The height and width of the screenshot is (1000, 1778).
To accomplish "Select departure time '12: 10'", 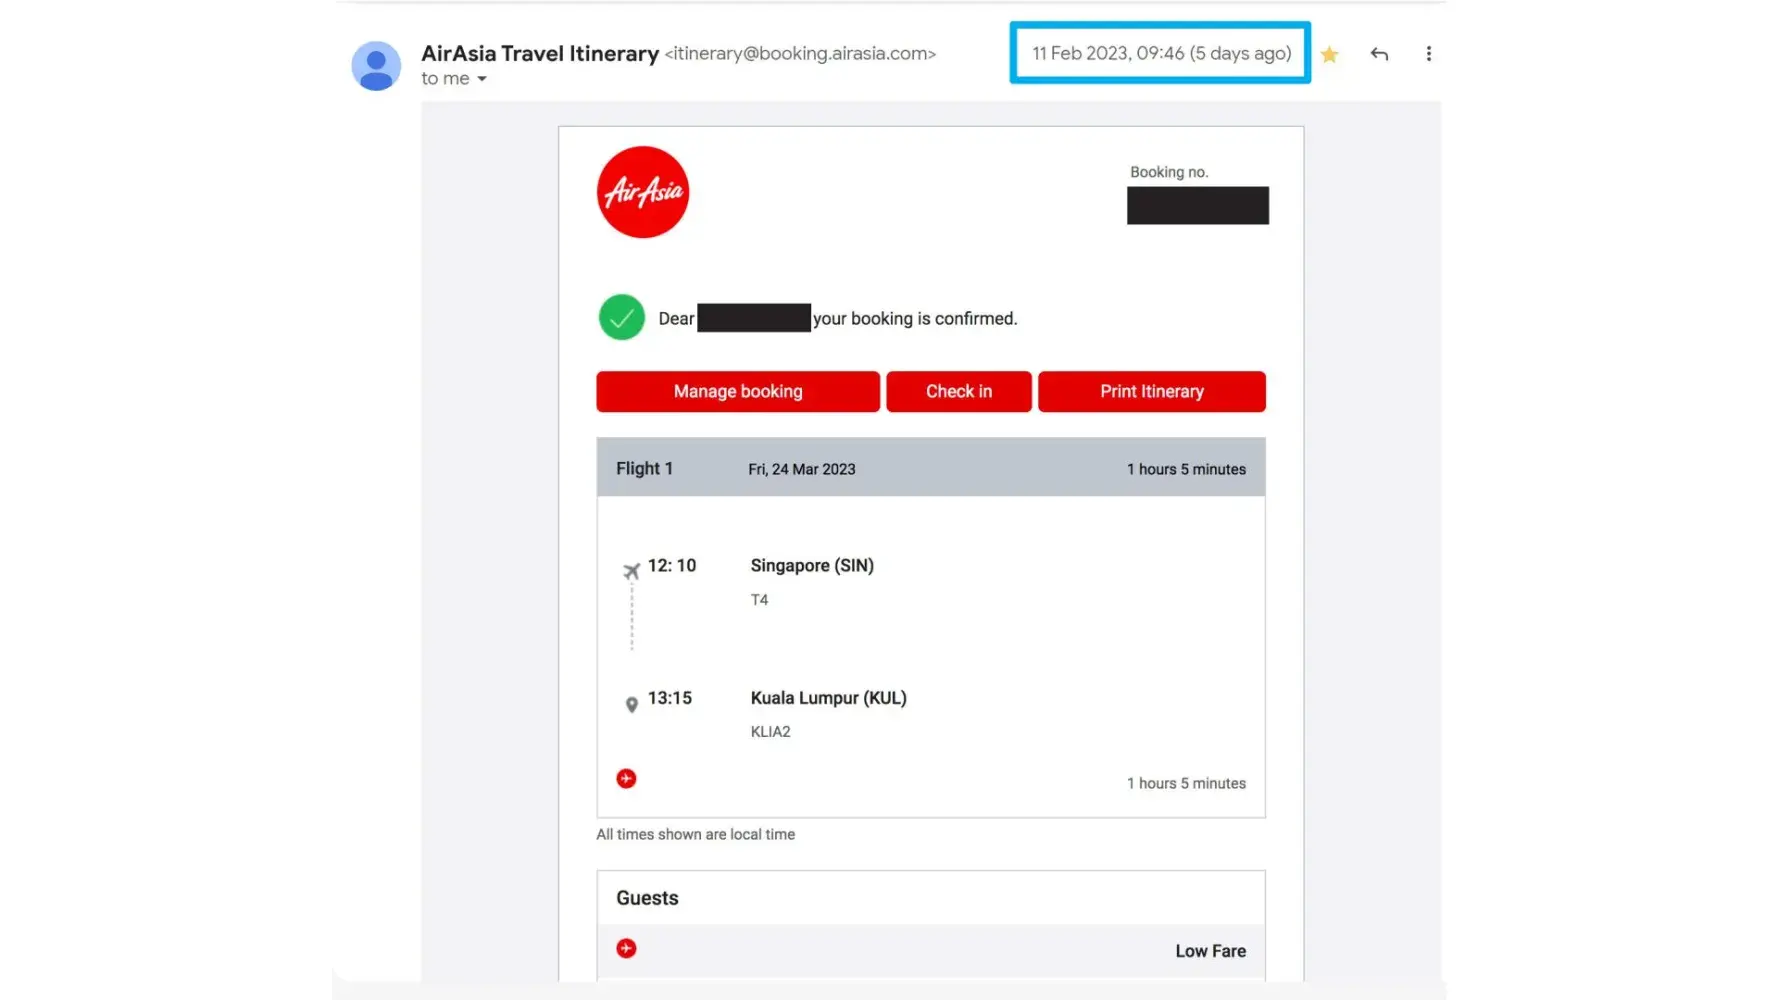I will coord(672,566).
